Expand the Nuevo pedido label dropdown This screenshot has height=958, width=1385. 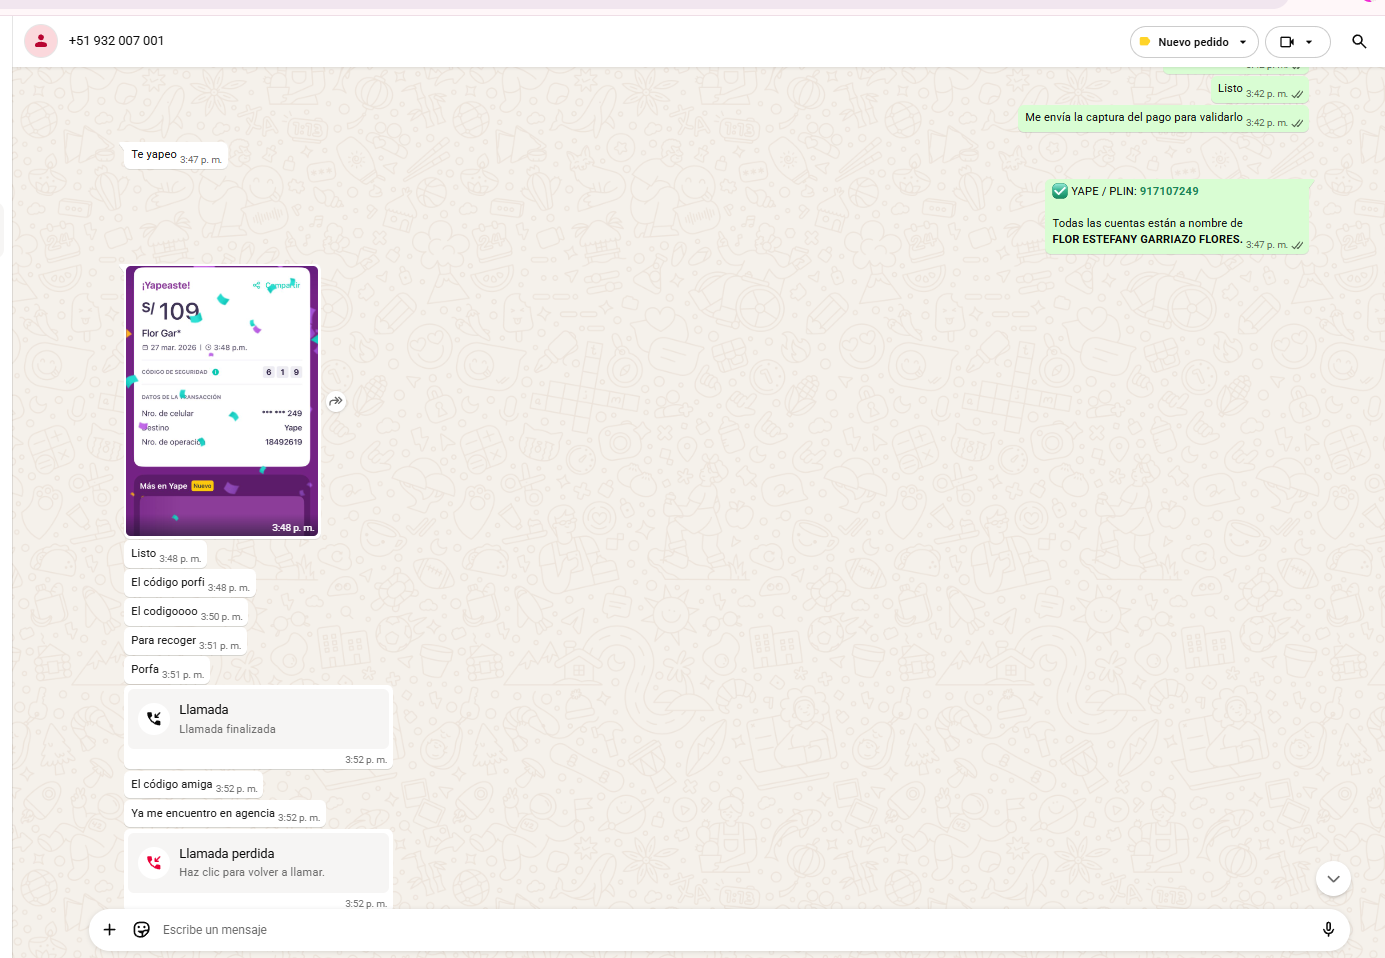tap(1243, 42)
